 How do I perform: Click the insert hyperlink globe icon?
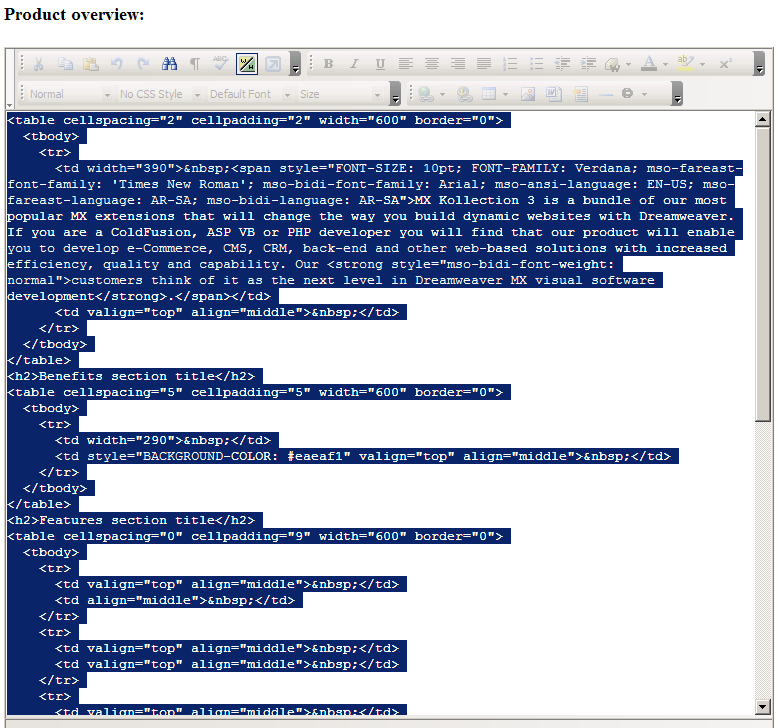tap(426, 94)
